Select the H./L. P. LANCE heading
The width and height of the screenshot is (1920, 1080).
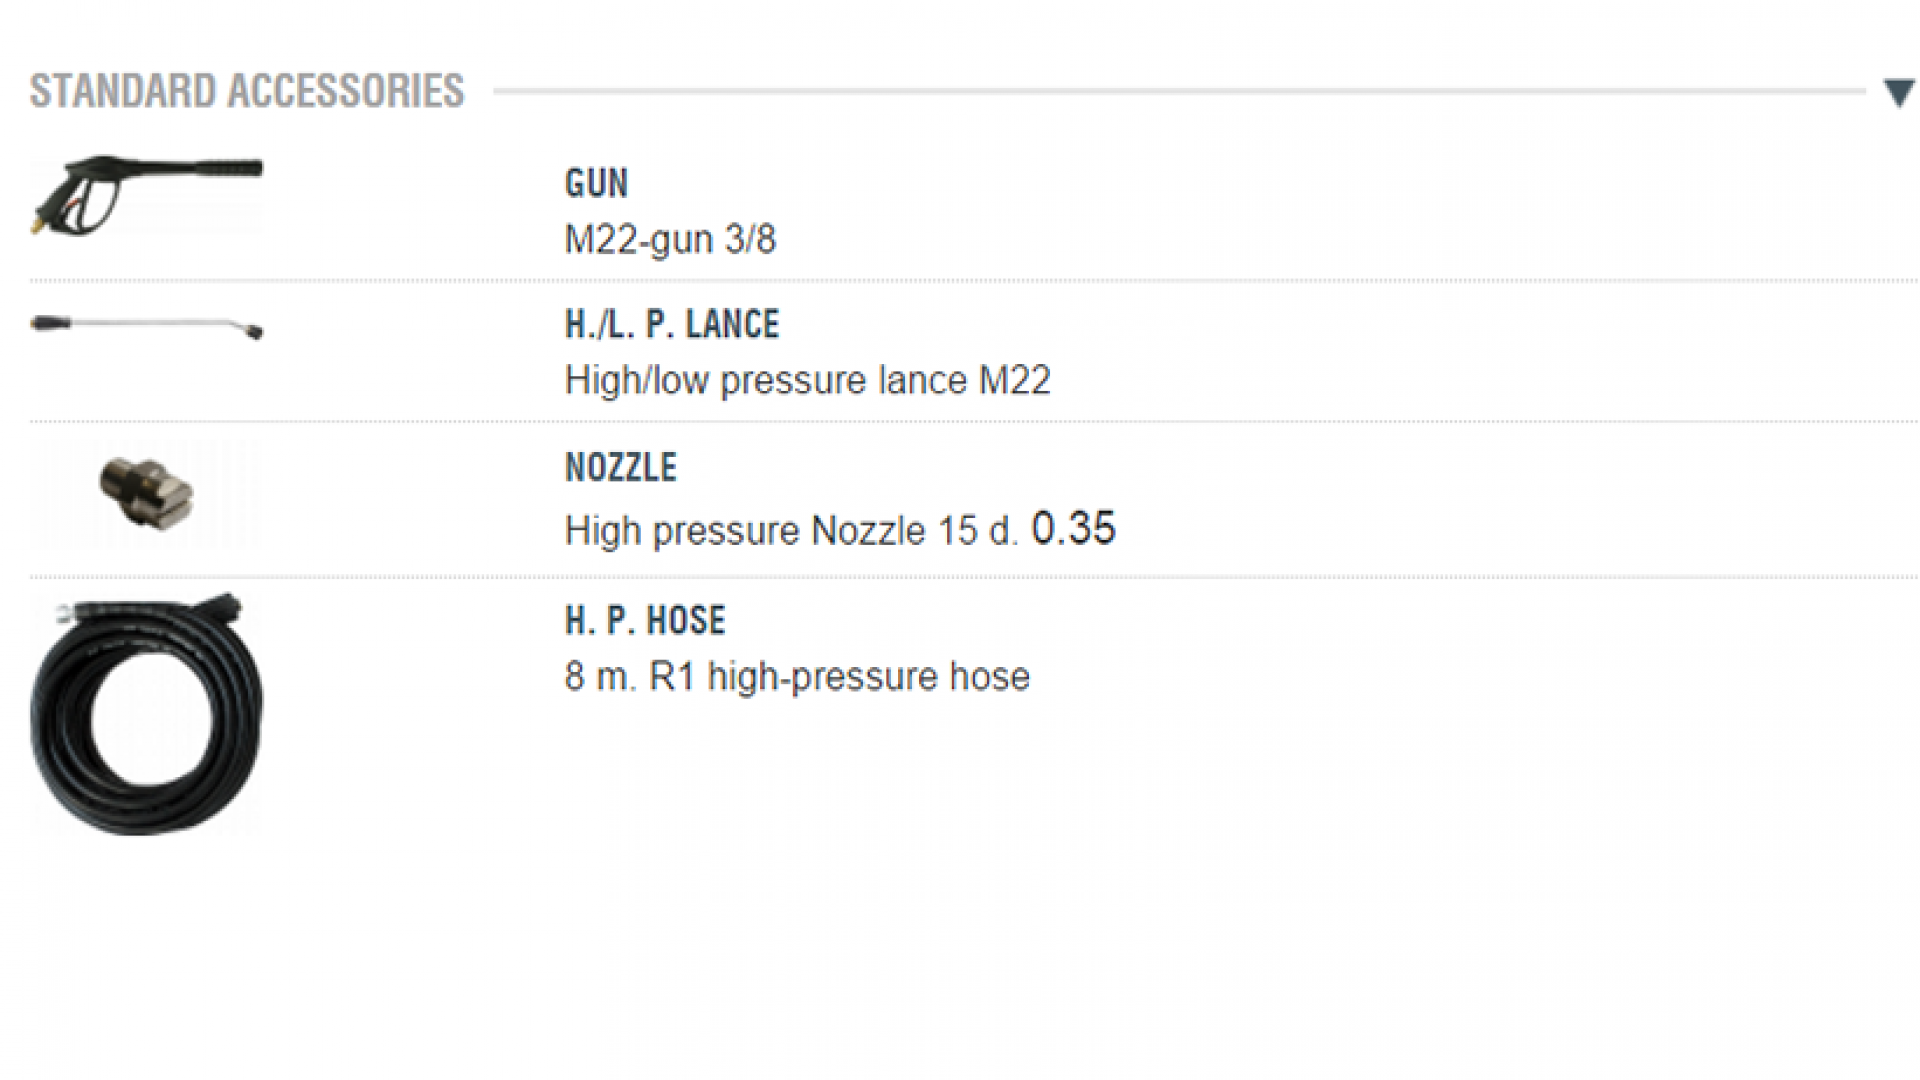pyautogui.click(x=671, y=325)
